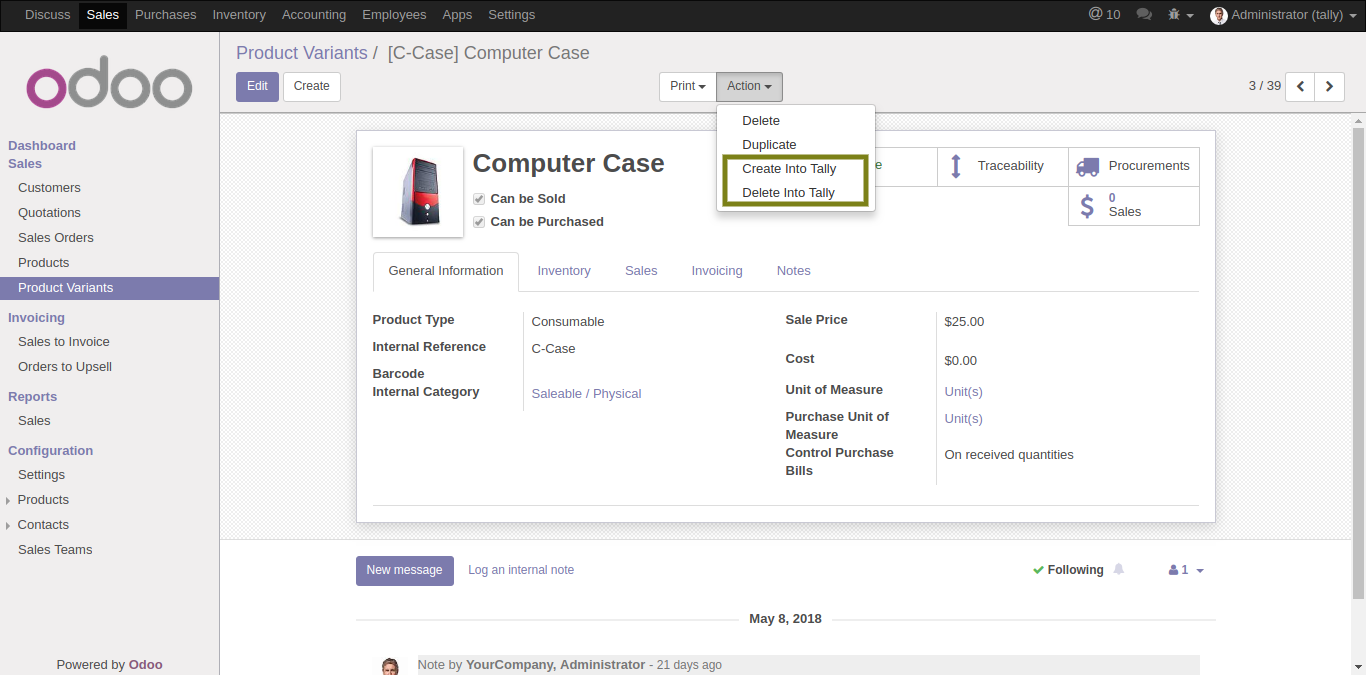
Task: Switch to the Sales form tab
Action: 641,271
